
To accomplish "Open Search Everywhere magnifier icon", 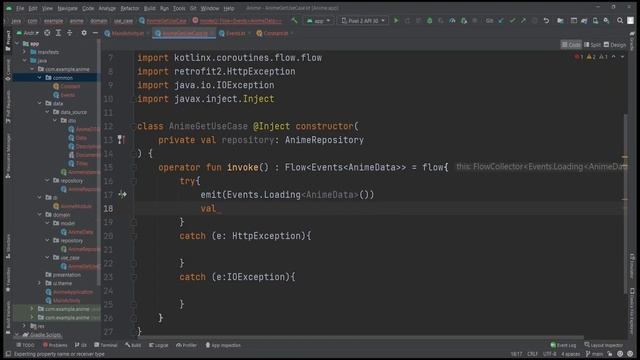I will [x=620, y=20].
